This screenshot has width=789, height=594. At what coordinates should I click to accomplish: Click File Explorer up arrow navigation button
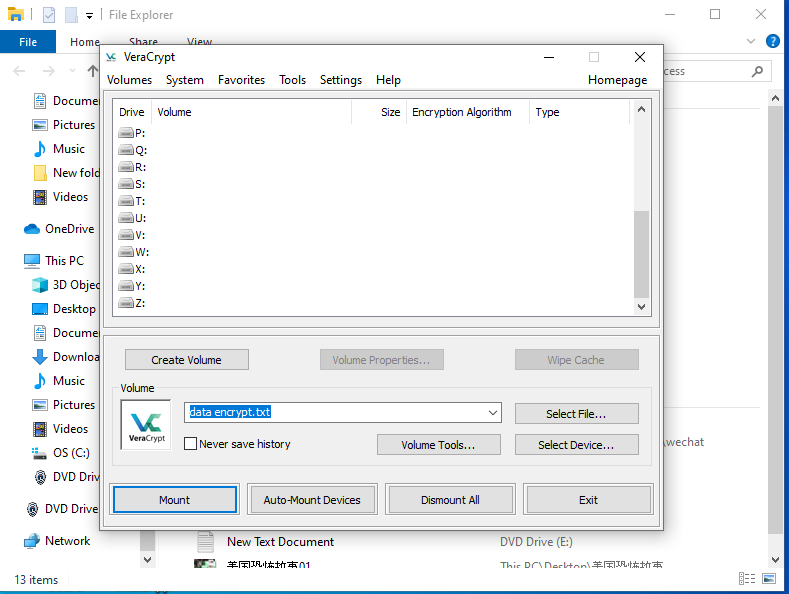(93, 71)
